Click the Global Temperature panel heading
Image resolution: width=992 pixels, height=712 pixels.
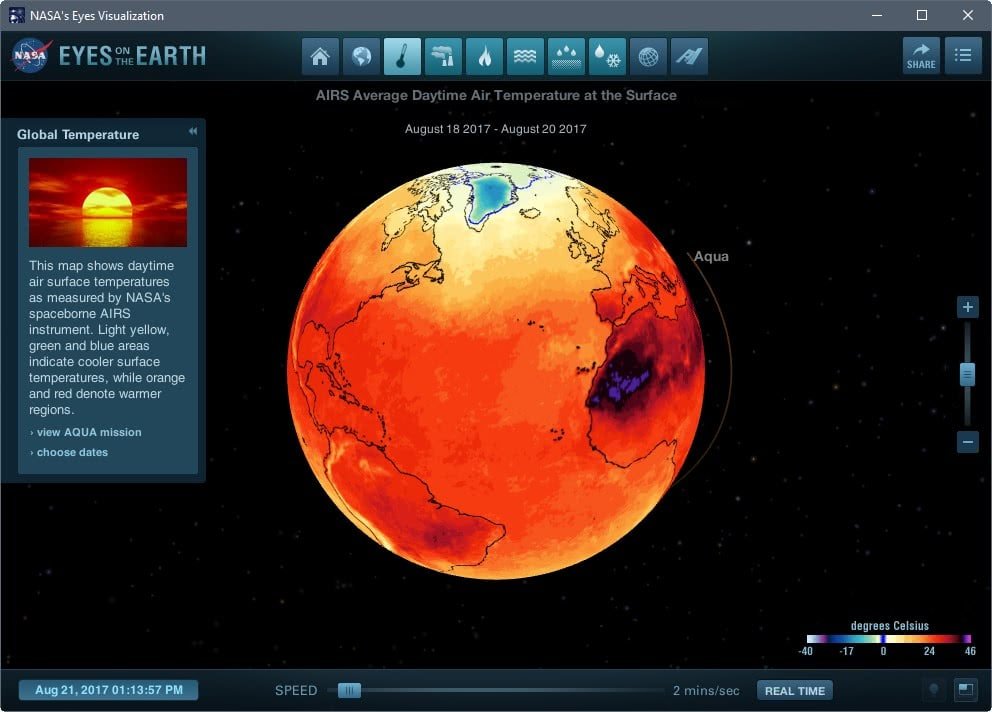click(x=78, y=134)
